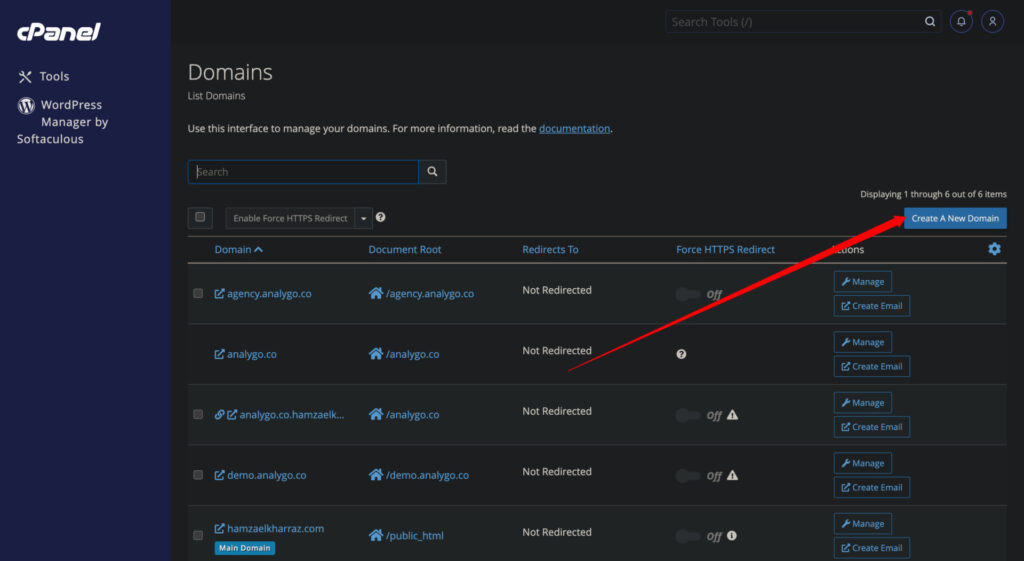Click the magnifier button beside domain search
This screenshot has width=1024, height=561.
click(x=432, y=172)
